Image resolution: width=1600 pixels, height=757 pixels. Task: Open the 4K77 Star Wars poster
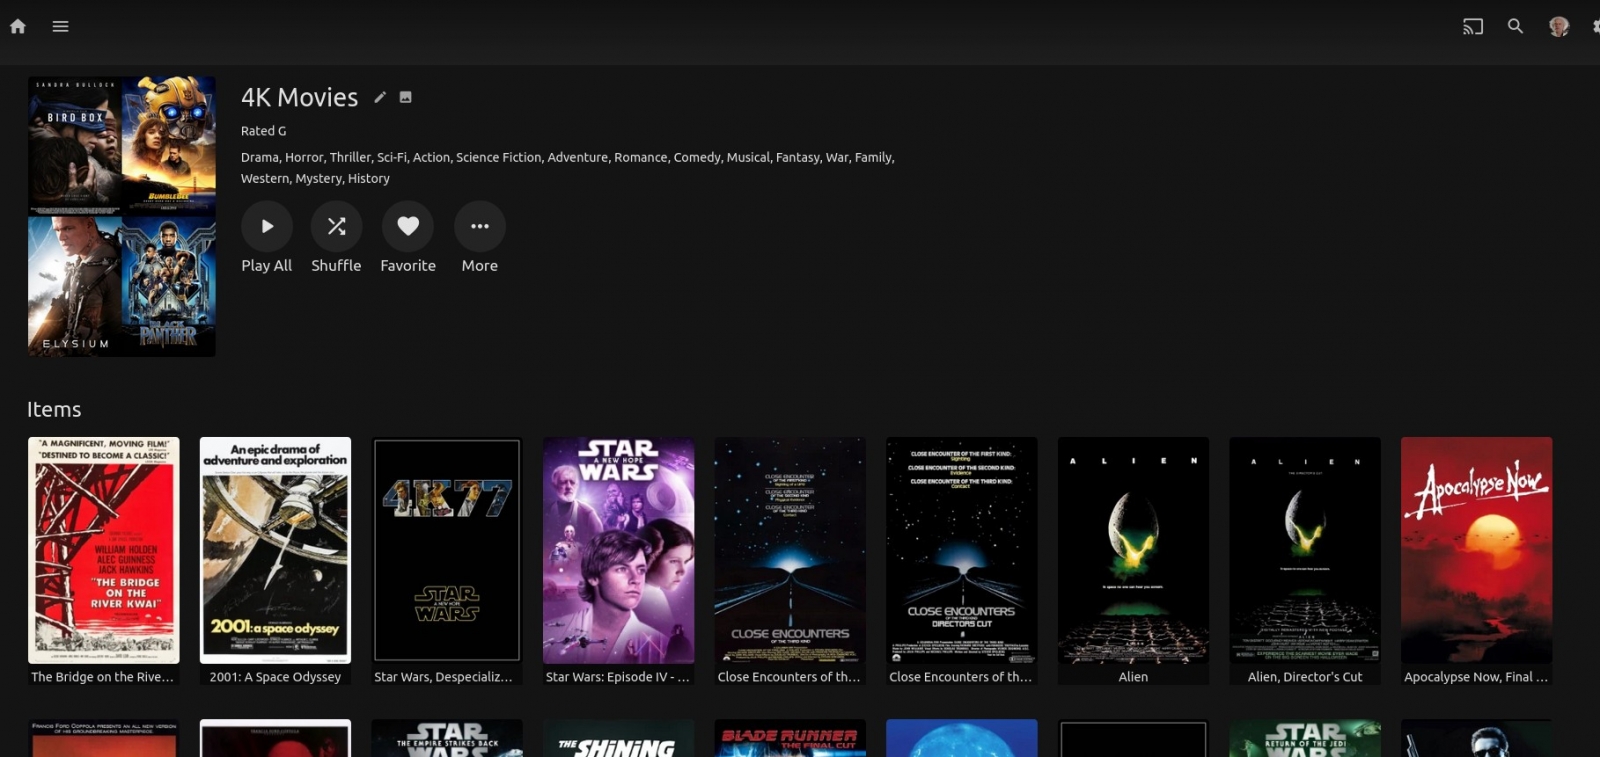pyautogui.click(x=447, y=550)
